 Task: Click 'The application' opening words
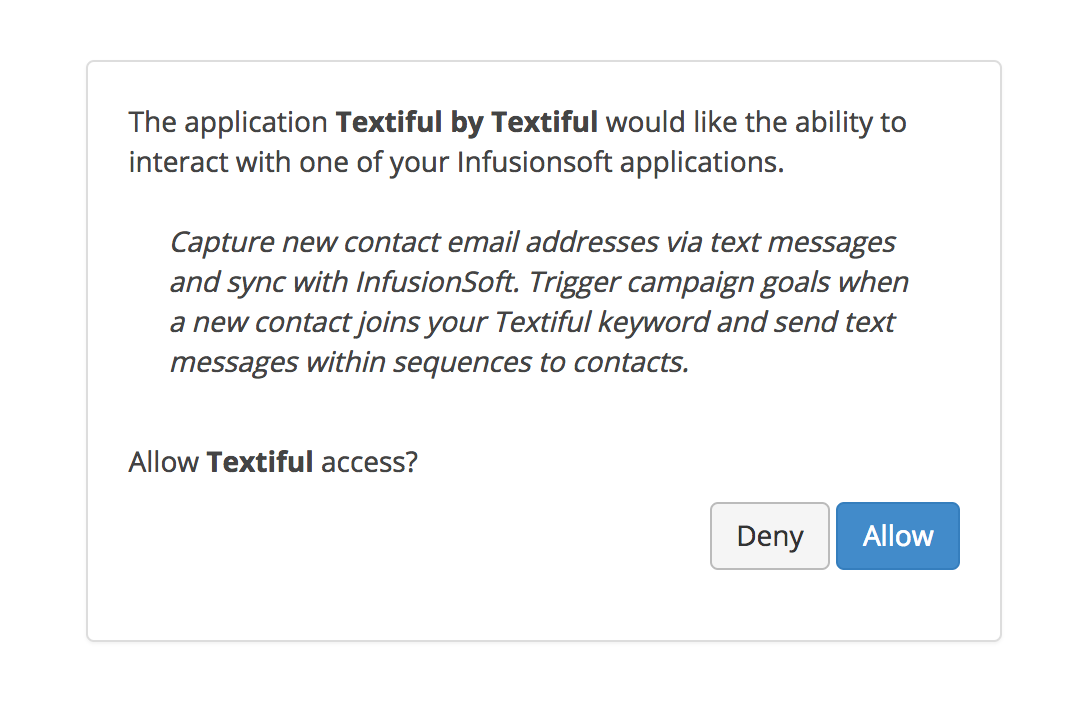click(x=228, y=122)
